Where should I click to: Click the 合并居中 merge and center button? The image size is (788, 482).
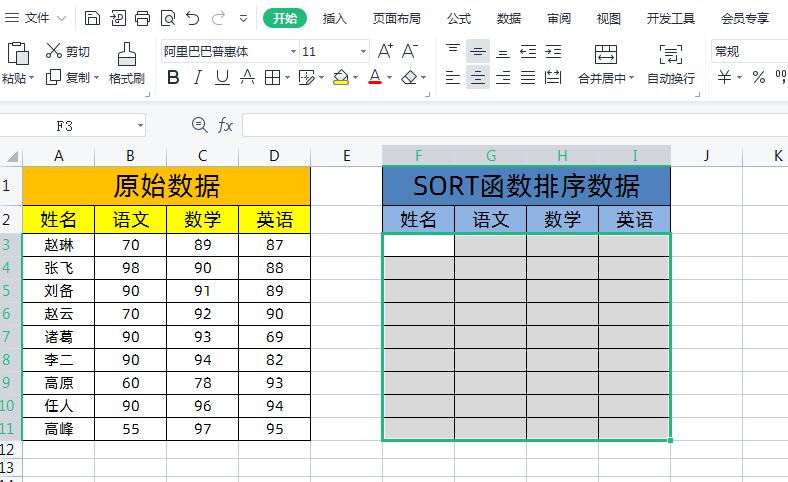(605, 64)
